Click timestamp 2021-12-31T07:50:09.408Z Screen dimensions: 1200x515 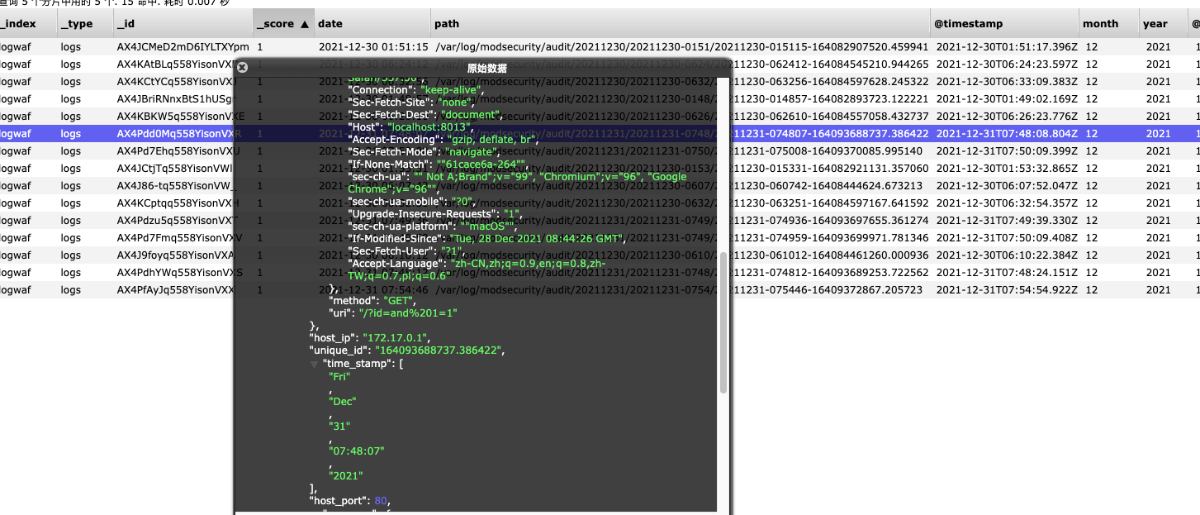pyautogui.click(x=1005, y=237)
